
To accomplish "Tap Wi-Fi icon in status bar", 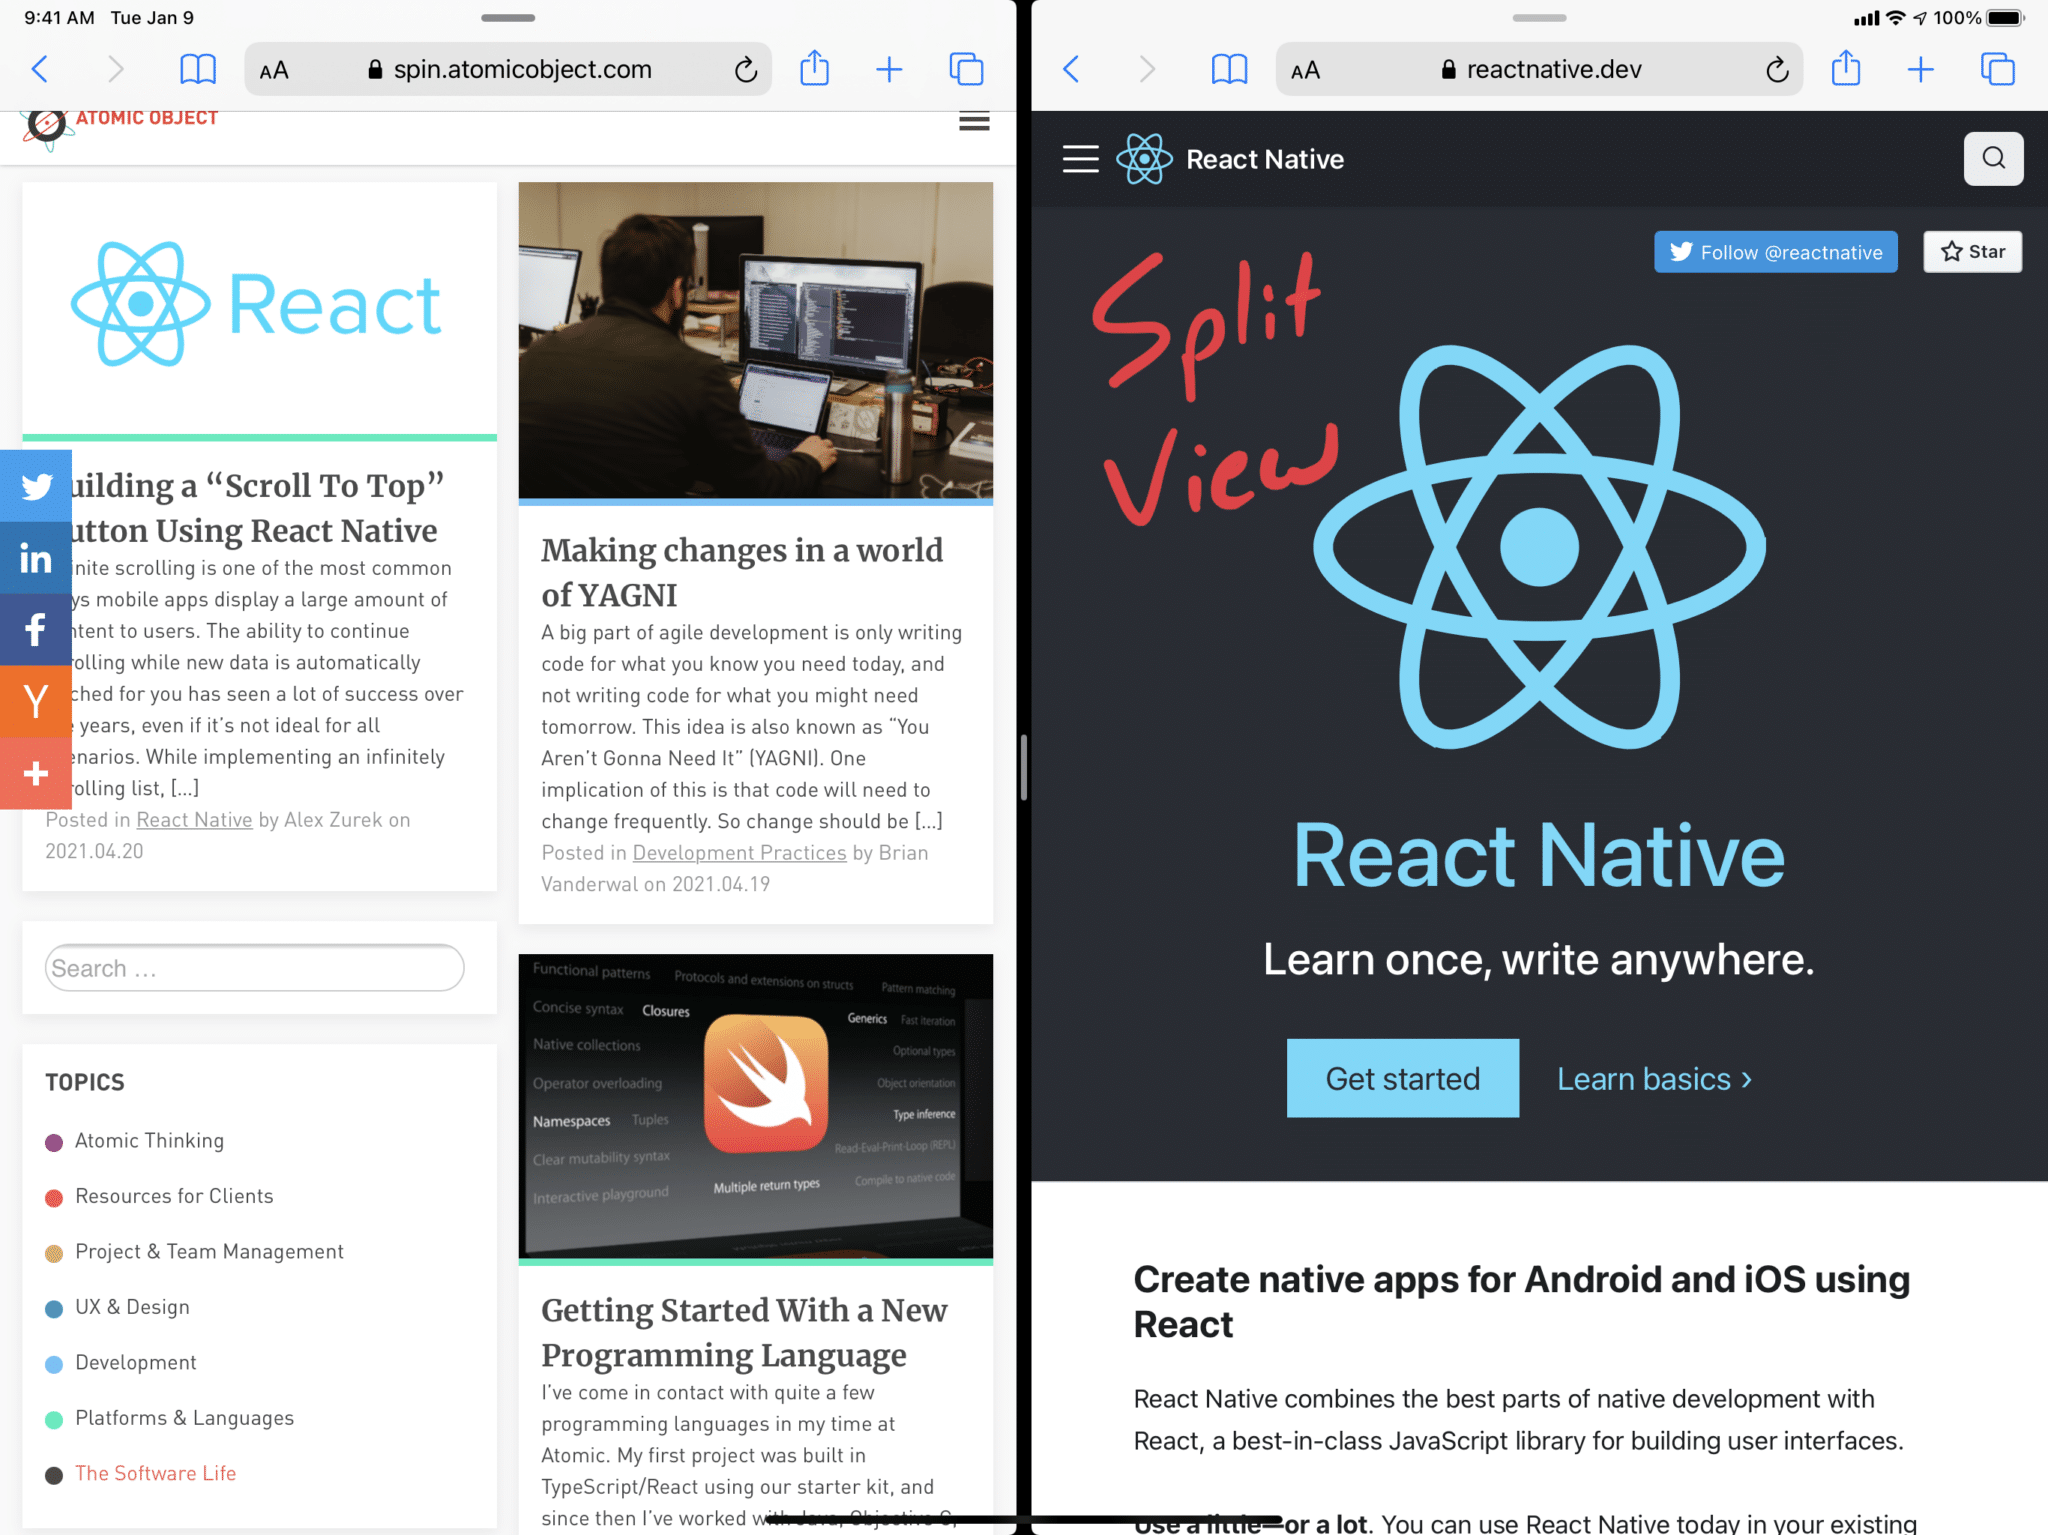I will point(1895,18).
